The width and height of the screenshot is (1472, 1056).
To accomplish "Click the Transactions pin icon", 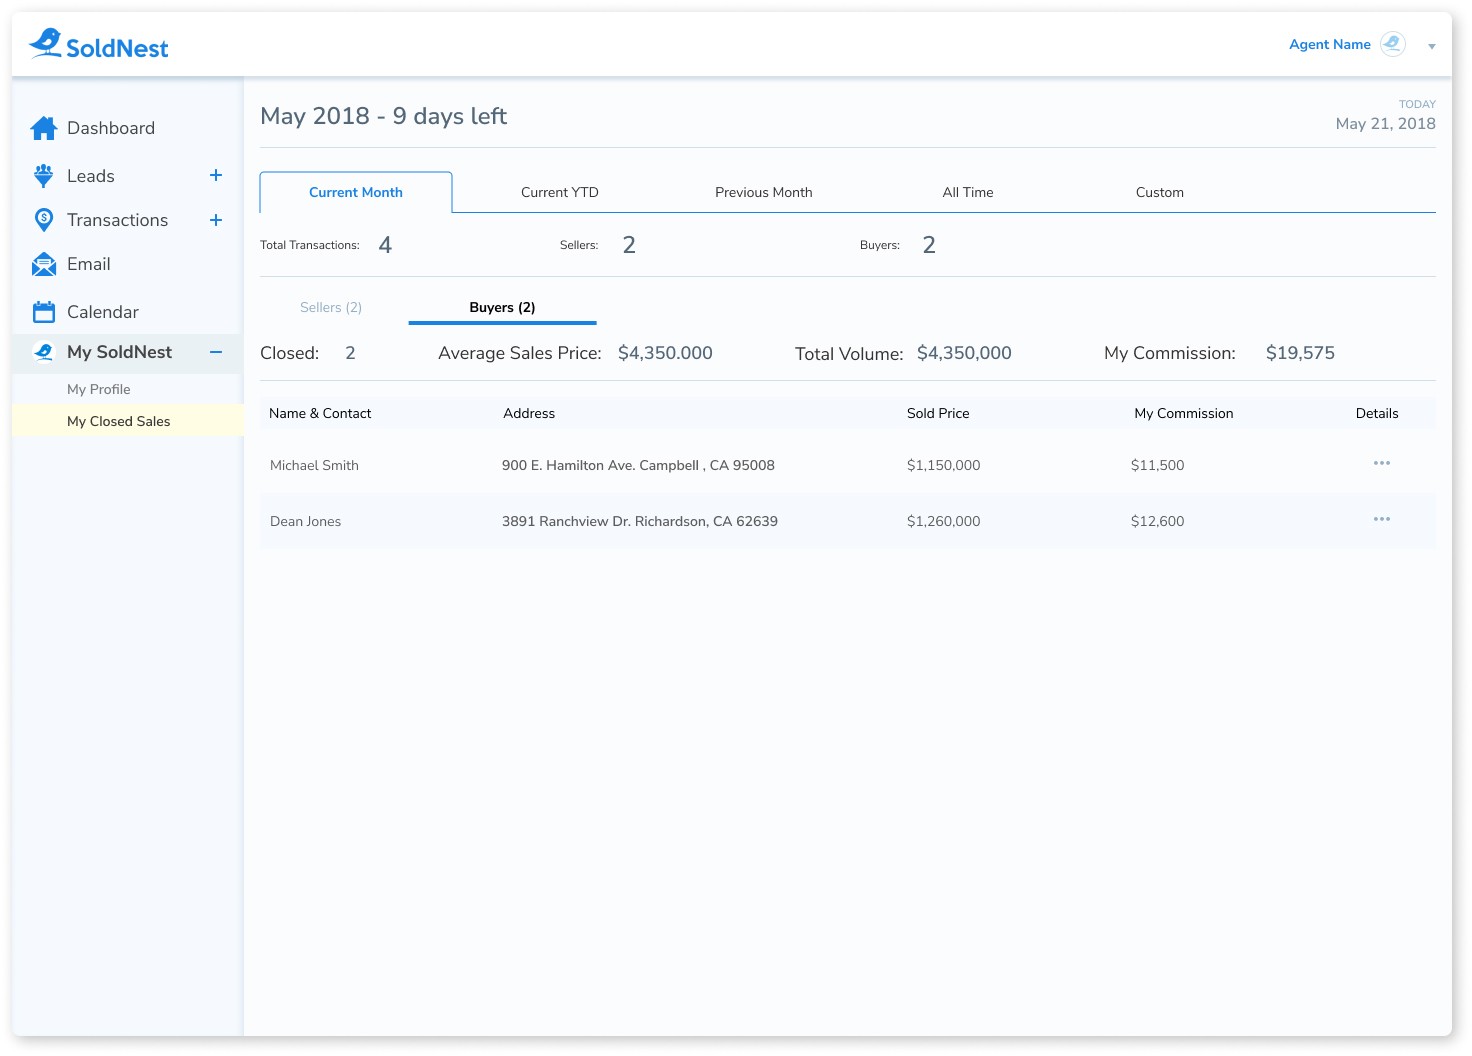I will (44, 220).
